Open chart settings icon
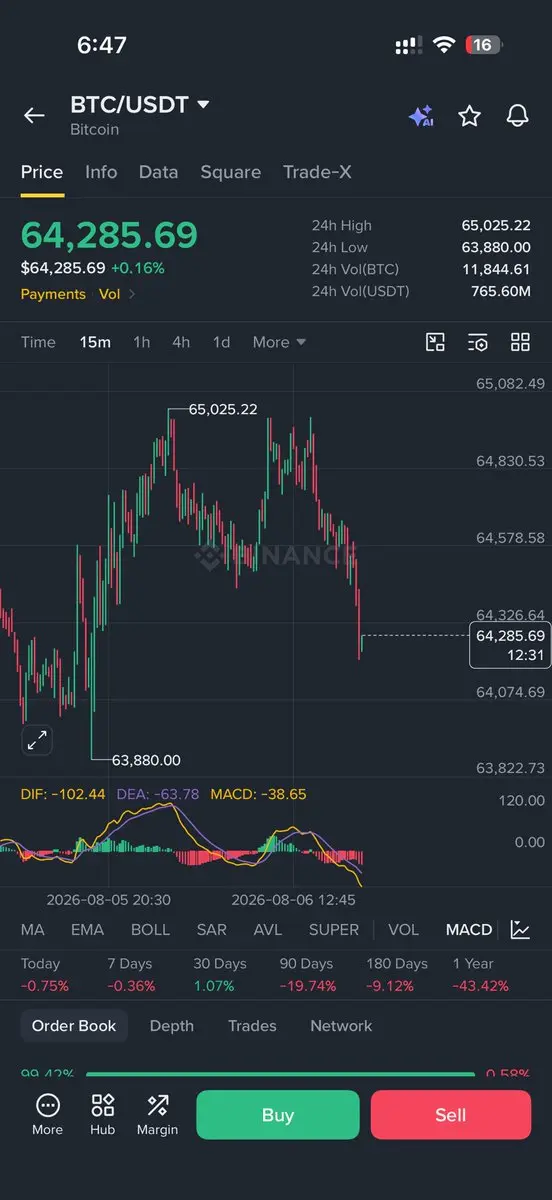 coord(478,342)
